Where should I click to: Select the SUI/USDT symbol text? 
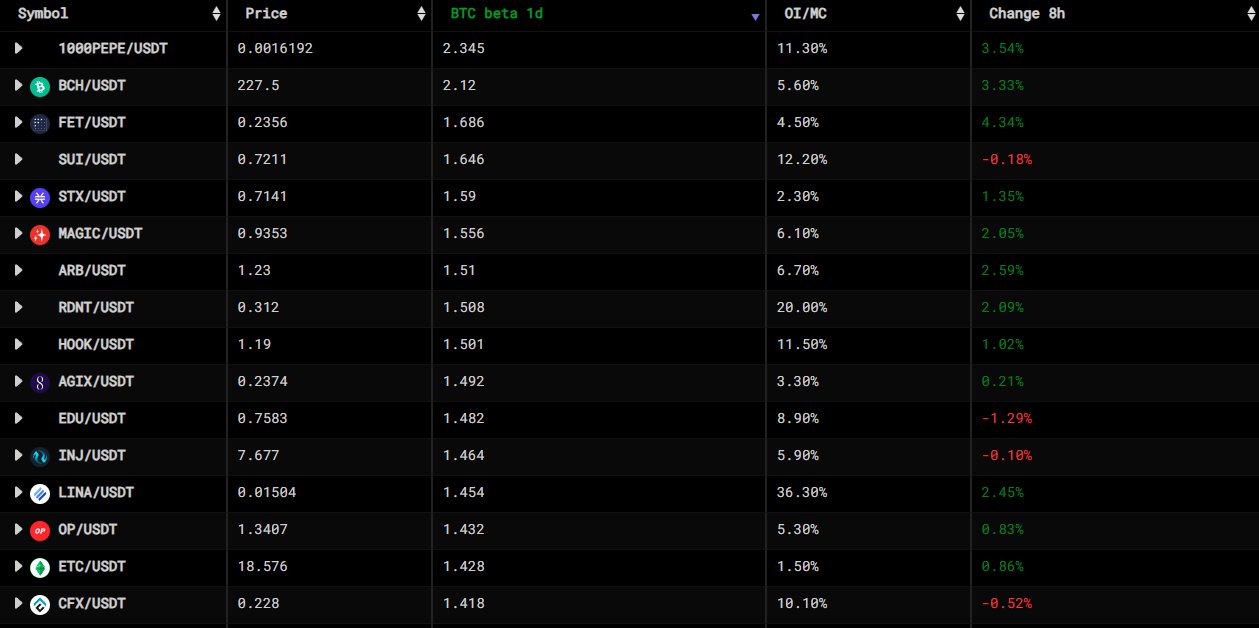(92, 159)
